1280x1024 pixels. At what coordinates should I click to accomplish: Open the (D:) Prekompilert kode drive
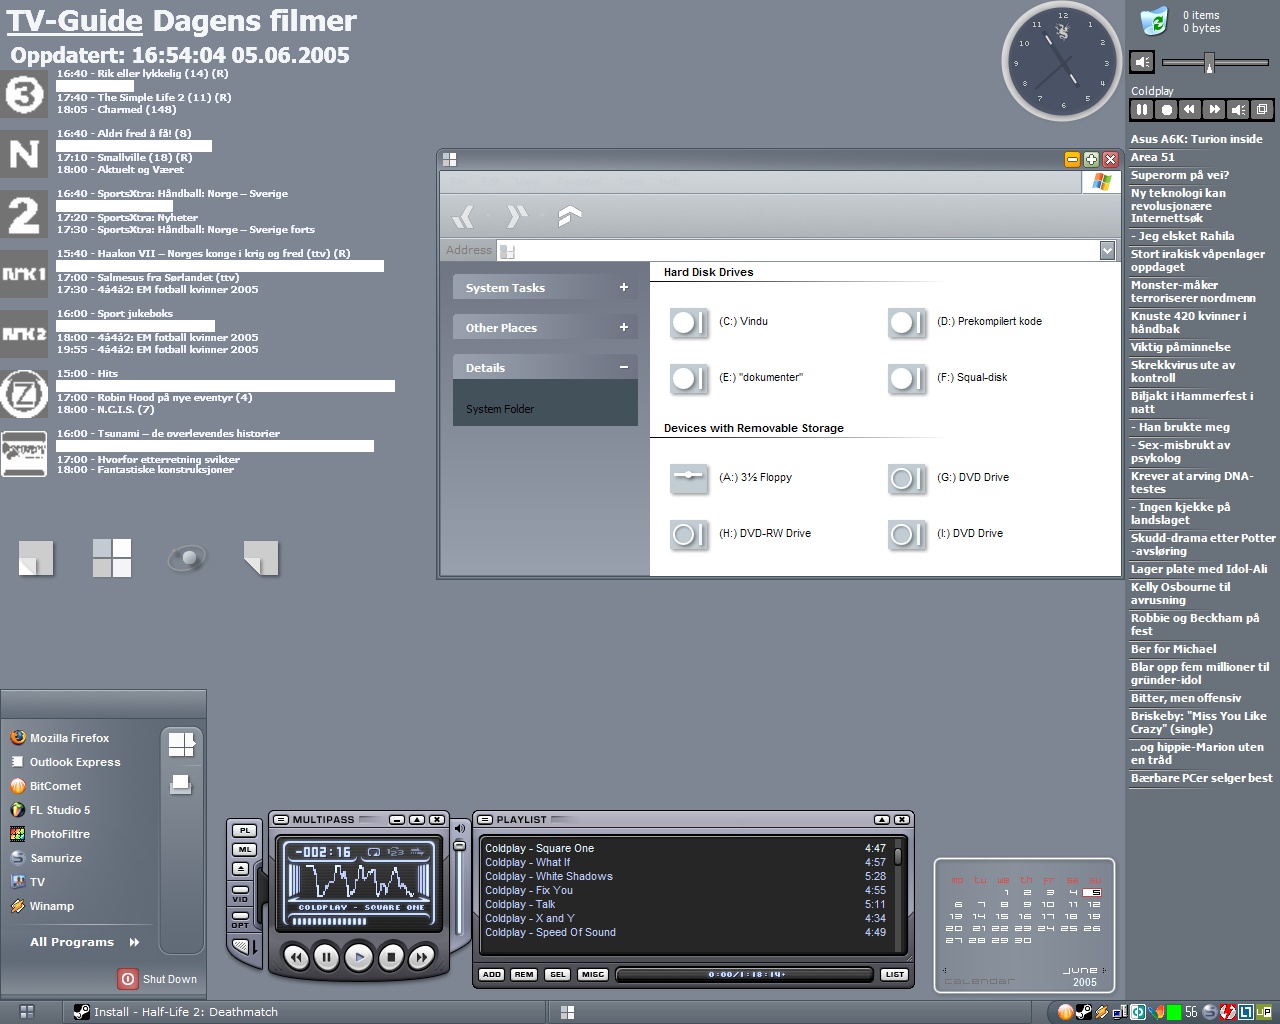click(965, 322)
